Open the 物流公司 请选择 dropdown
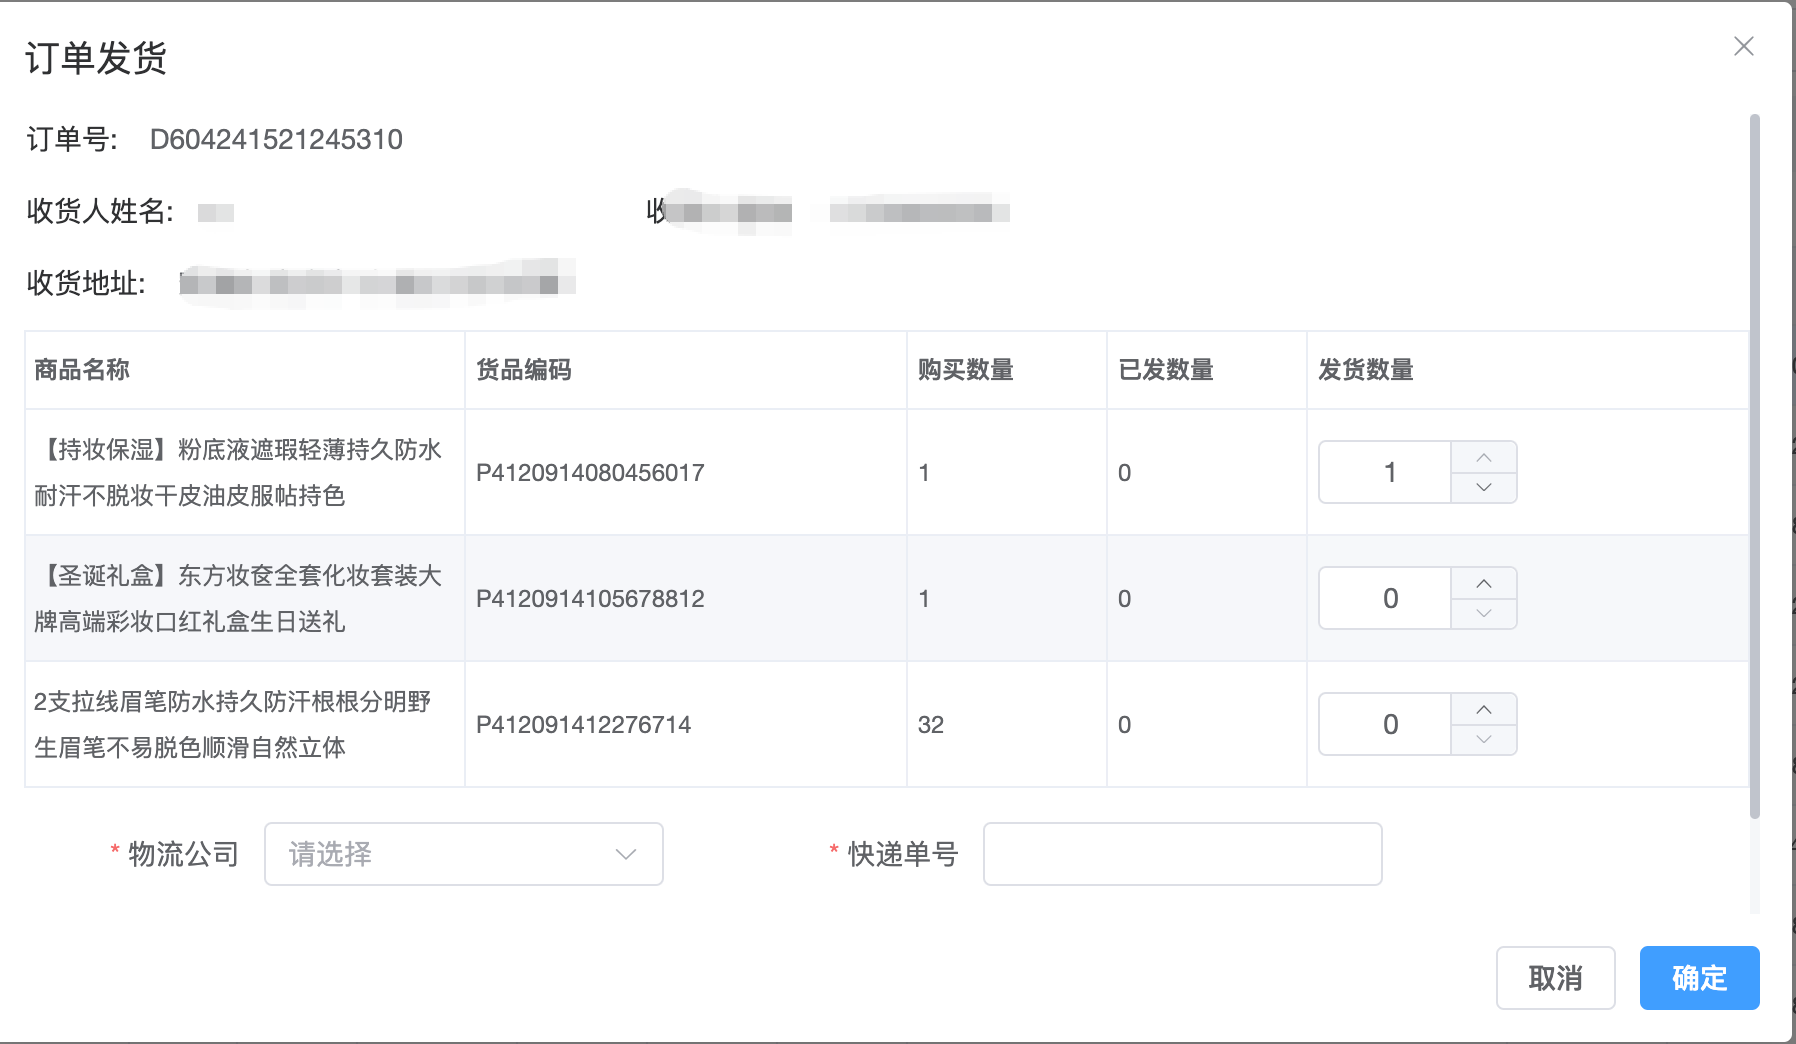 click(464, 854)
